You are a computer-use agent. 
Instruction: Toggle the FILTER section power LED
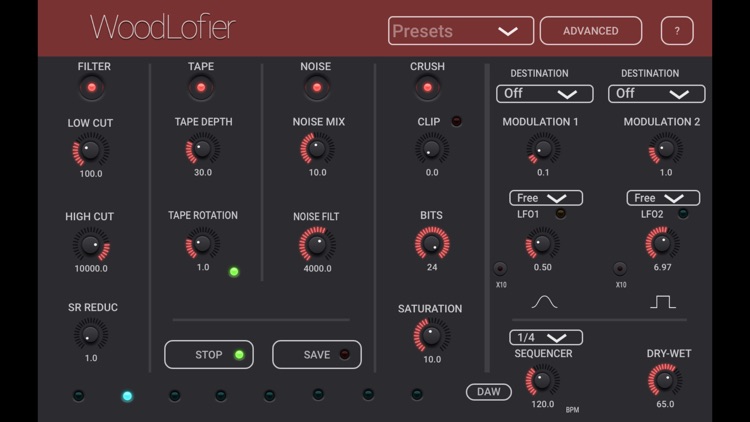coord(92,88)
